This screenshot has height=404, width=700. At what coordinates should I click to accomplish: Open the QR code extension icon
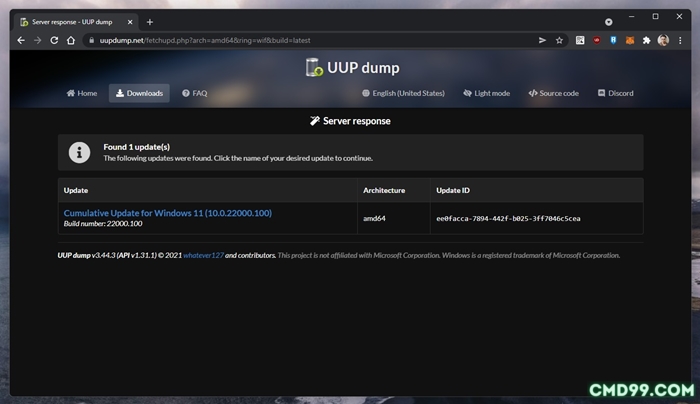pyautogui.click(x=580, y=40)
